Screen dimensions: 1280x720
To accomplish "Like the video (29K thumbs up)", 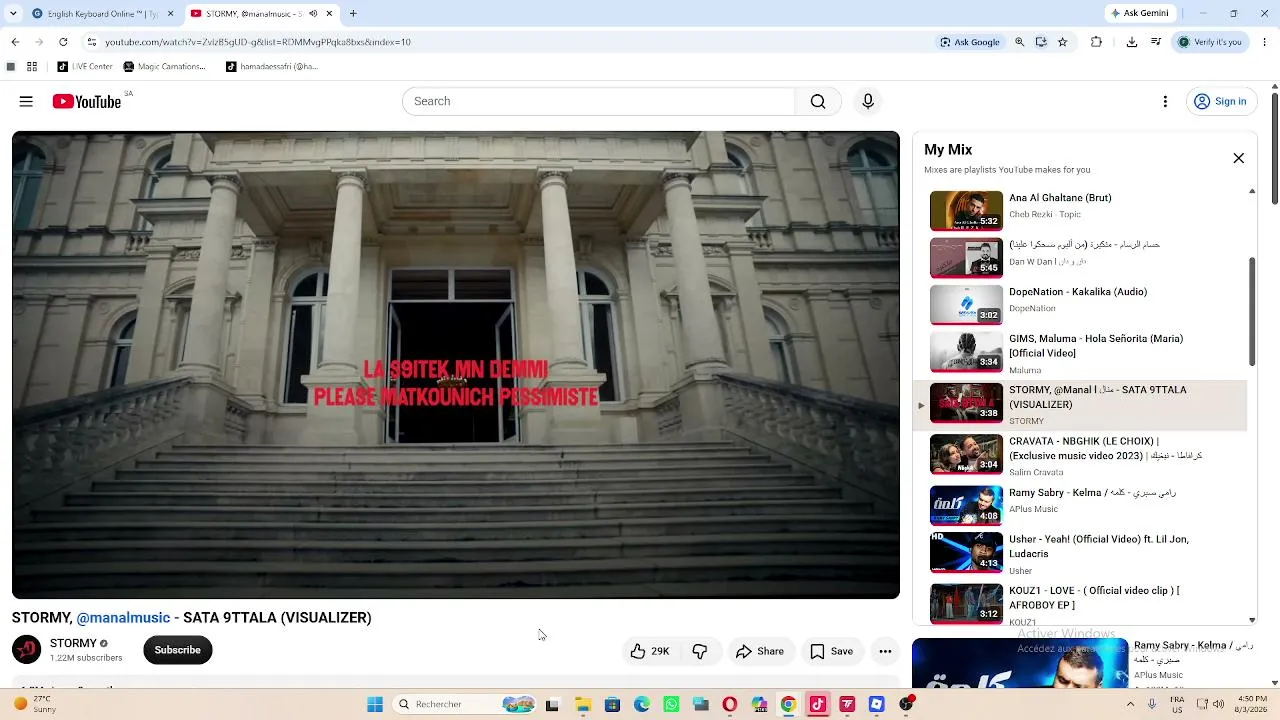I will 650,651.
